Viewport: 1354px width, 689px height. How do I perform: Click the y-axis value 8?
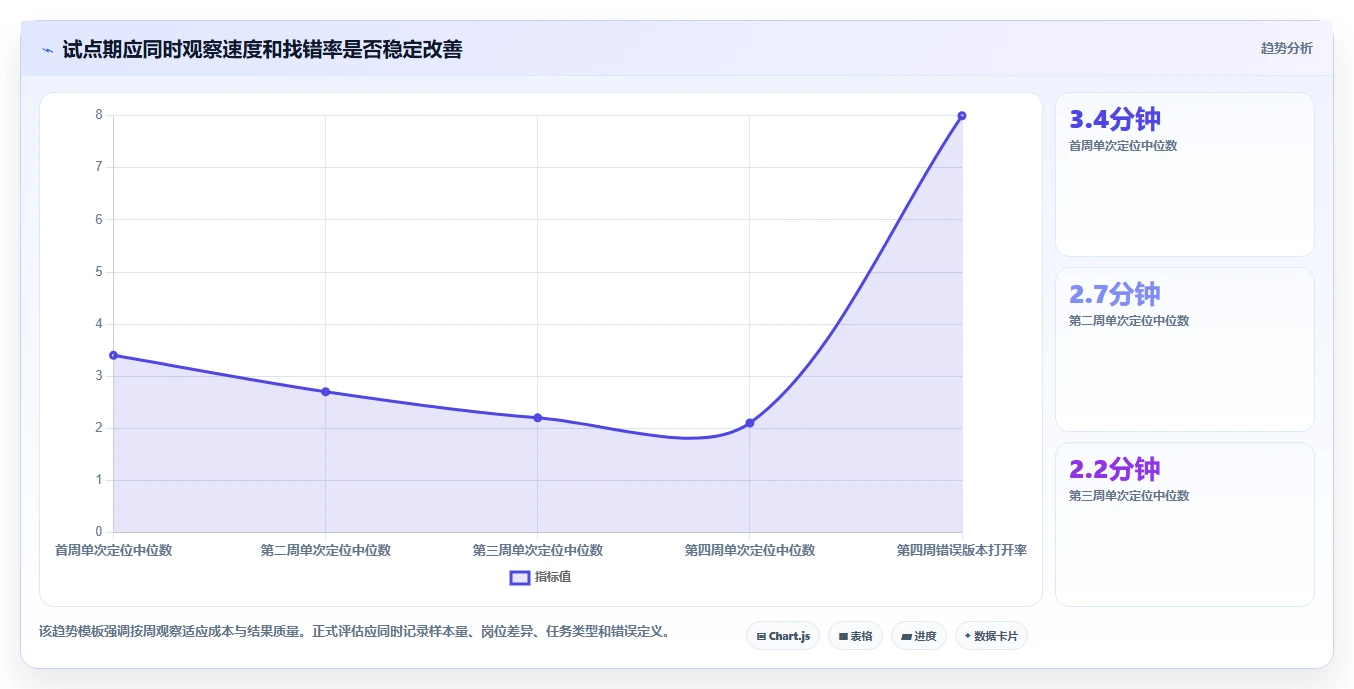point(99,115)
